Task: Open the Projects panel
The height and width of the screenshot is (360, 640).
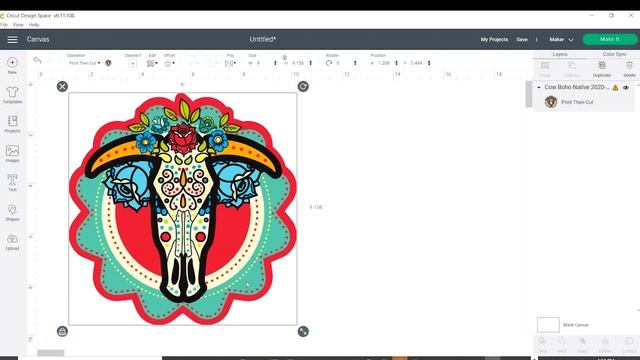Action: coord(12,121)
